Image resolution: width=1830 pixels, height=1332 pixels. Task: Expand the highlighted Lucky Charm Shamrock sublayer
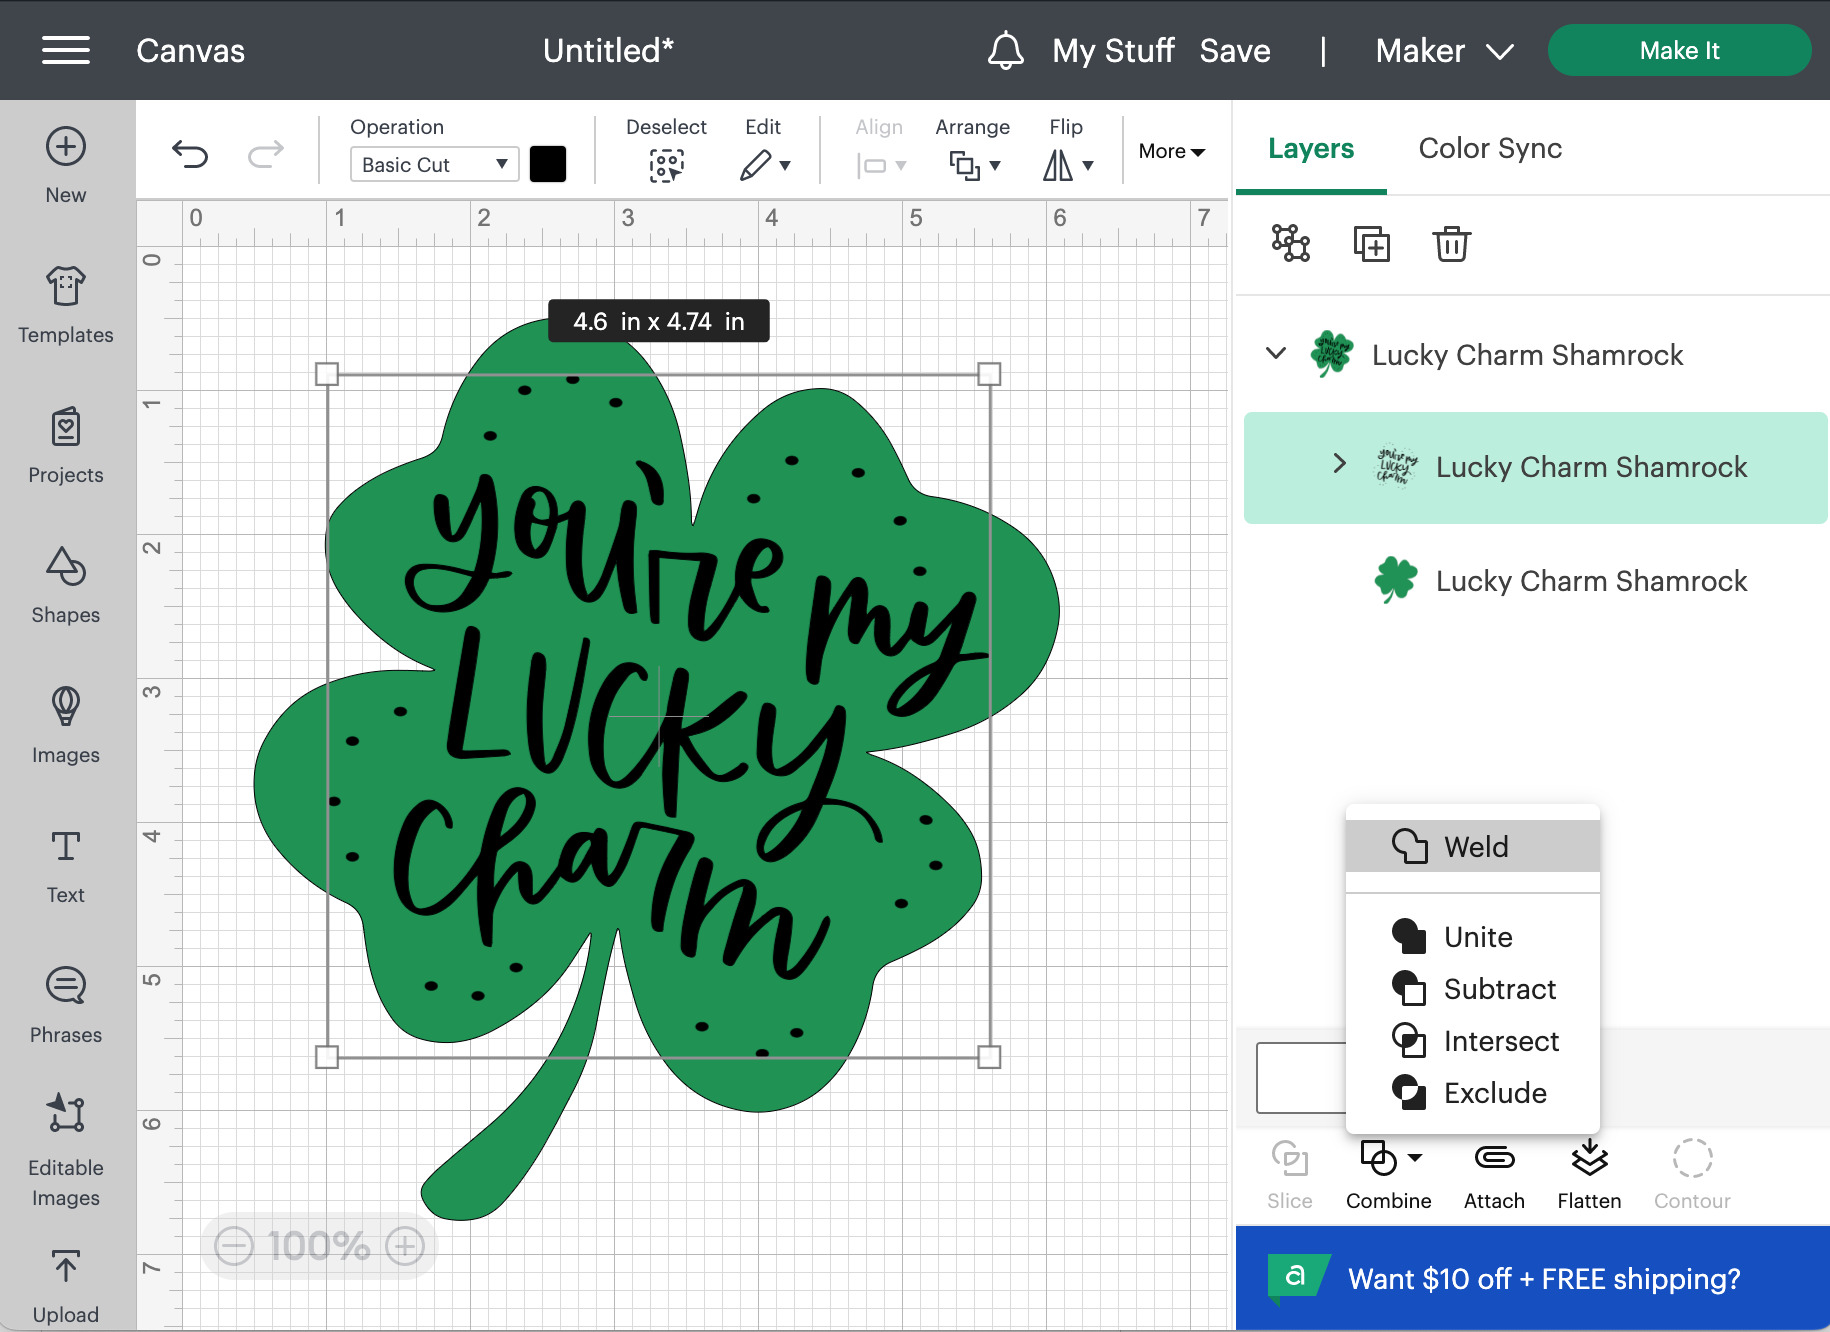1340,463
